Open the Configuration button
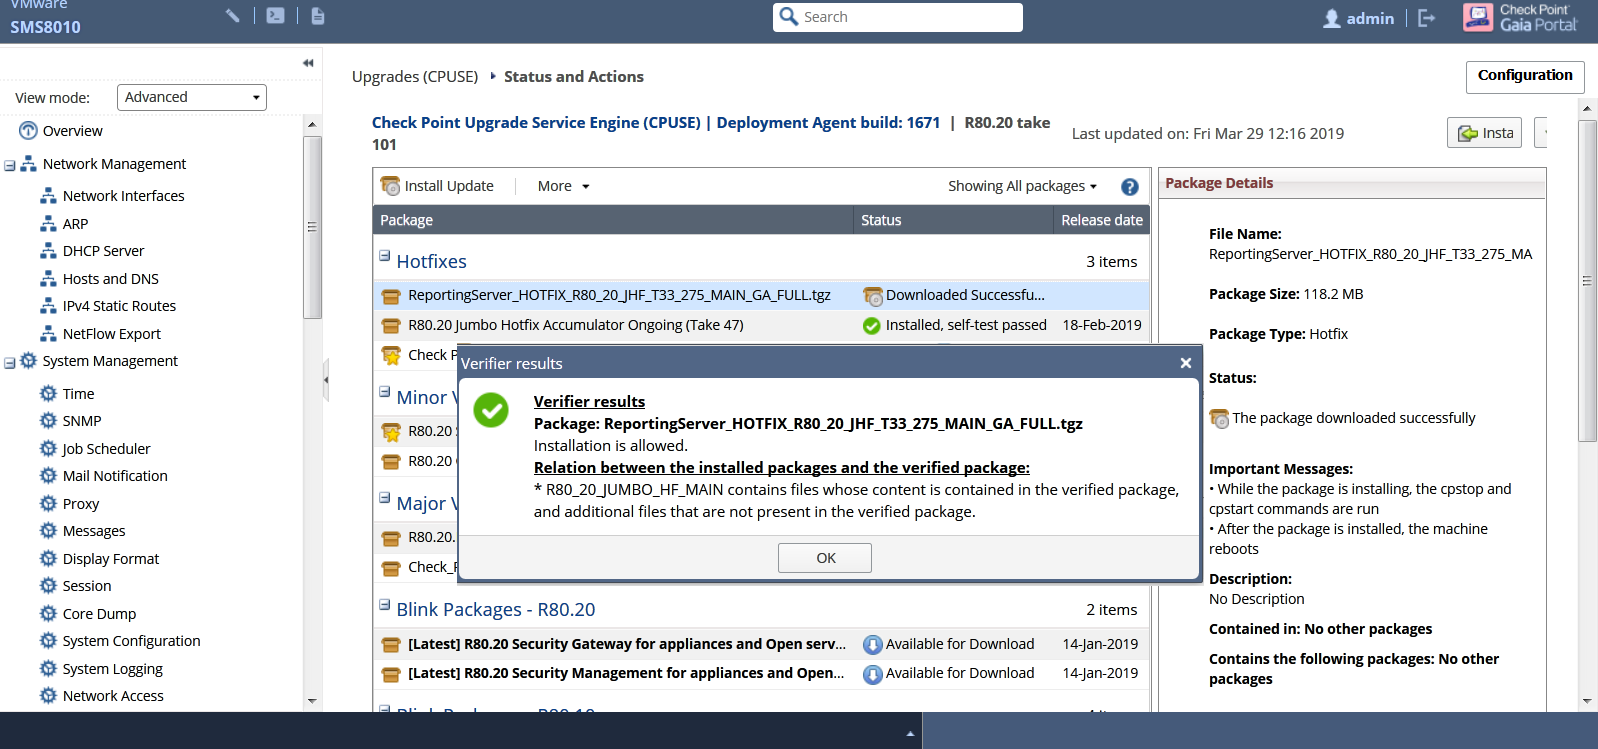 (1525, 77)
